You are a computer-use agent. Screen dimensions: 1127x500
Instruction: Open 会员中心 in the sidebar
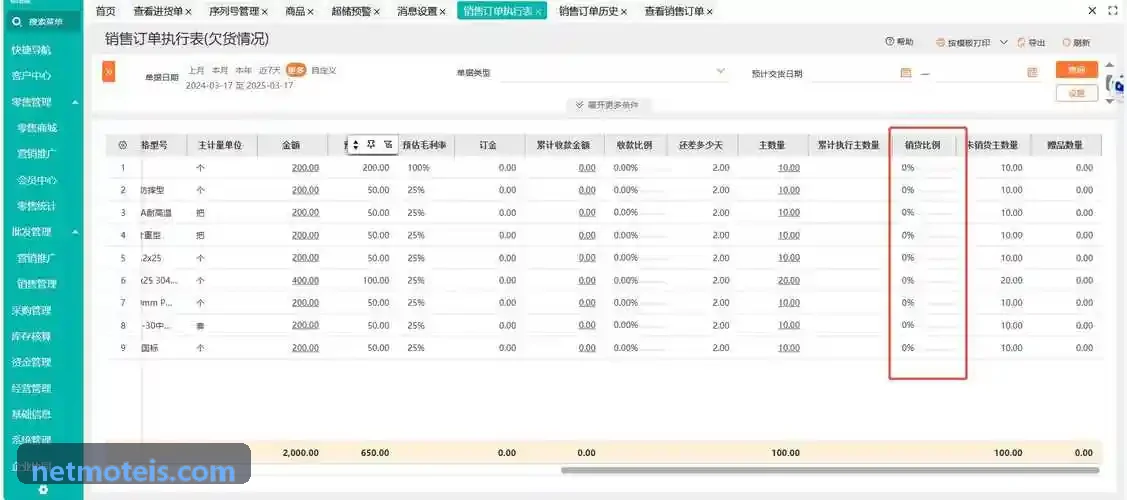[x=37, y=180]
